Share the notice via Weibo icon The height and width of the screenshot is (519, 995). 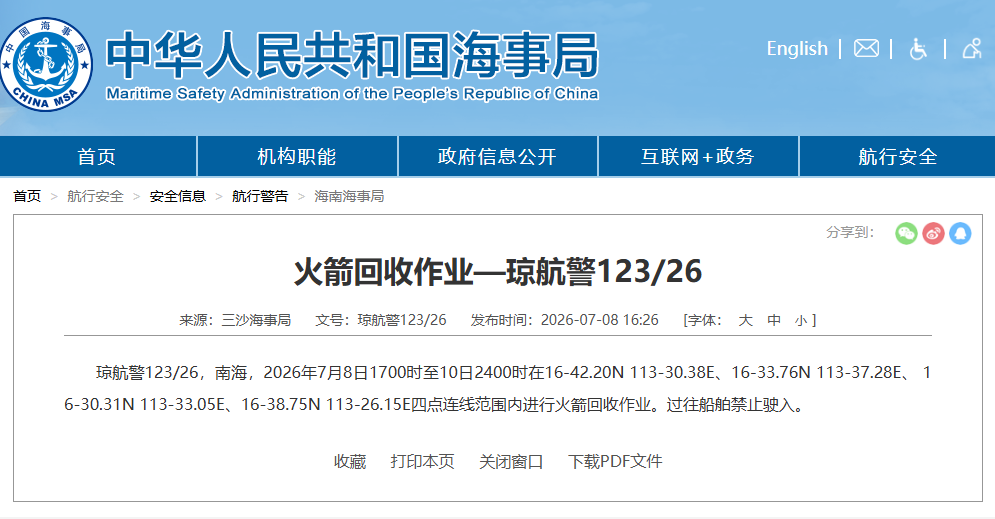point(933,233)
